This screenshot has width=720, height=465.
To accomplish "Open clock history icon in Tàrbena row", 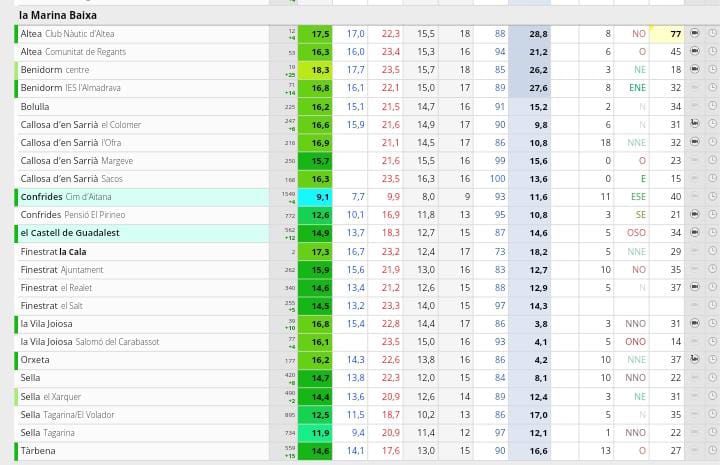I will tap(712, 451).
